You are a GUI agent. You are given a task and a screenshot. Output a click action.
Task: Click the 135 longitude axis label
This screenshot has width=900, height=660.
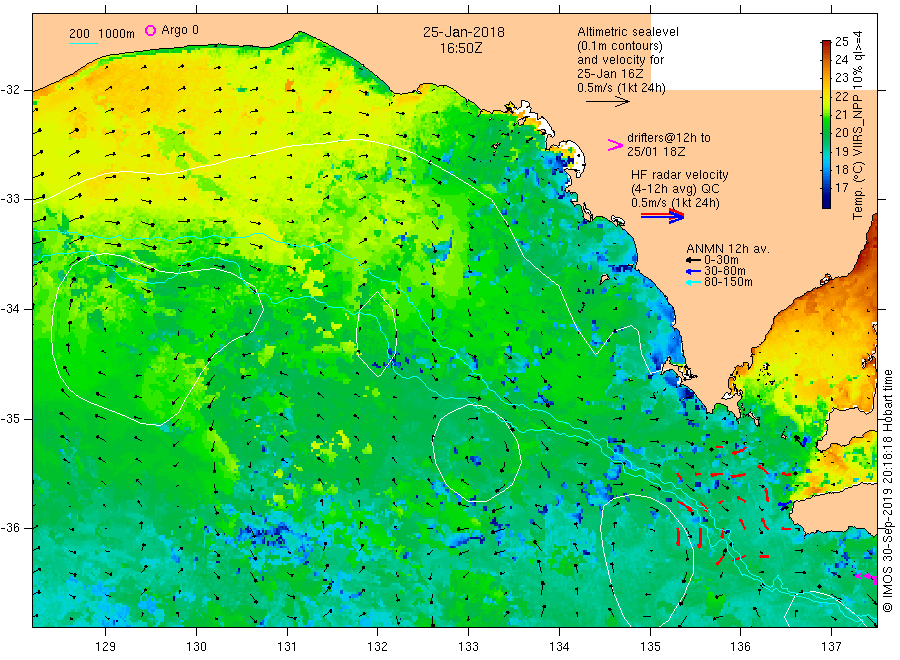pos(650,647)
